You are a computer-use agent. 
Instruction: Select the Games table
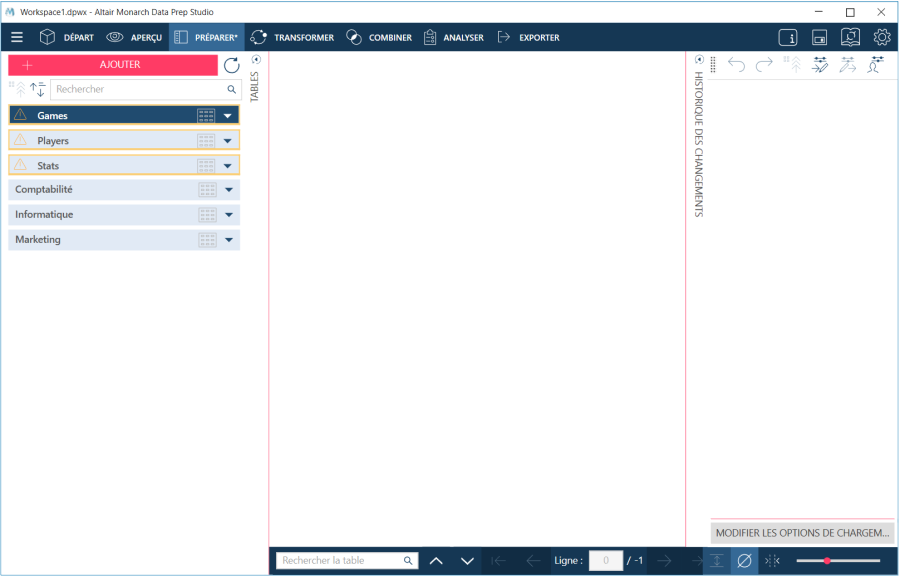click(x=124, y=115)
